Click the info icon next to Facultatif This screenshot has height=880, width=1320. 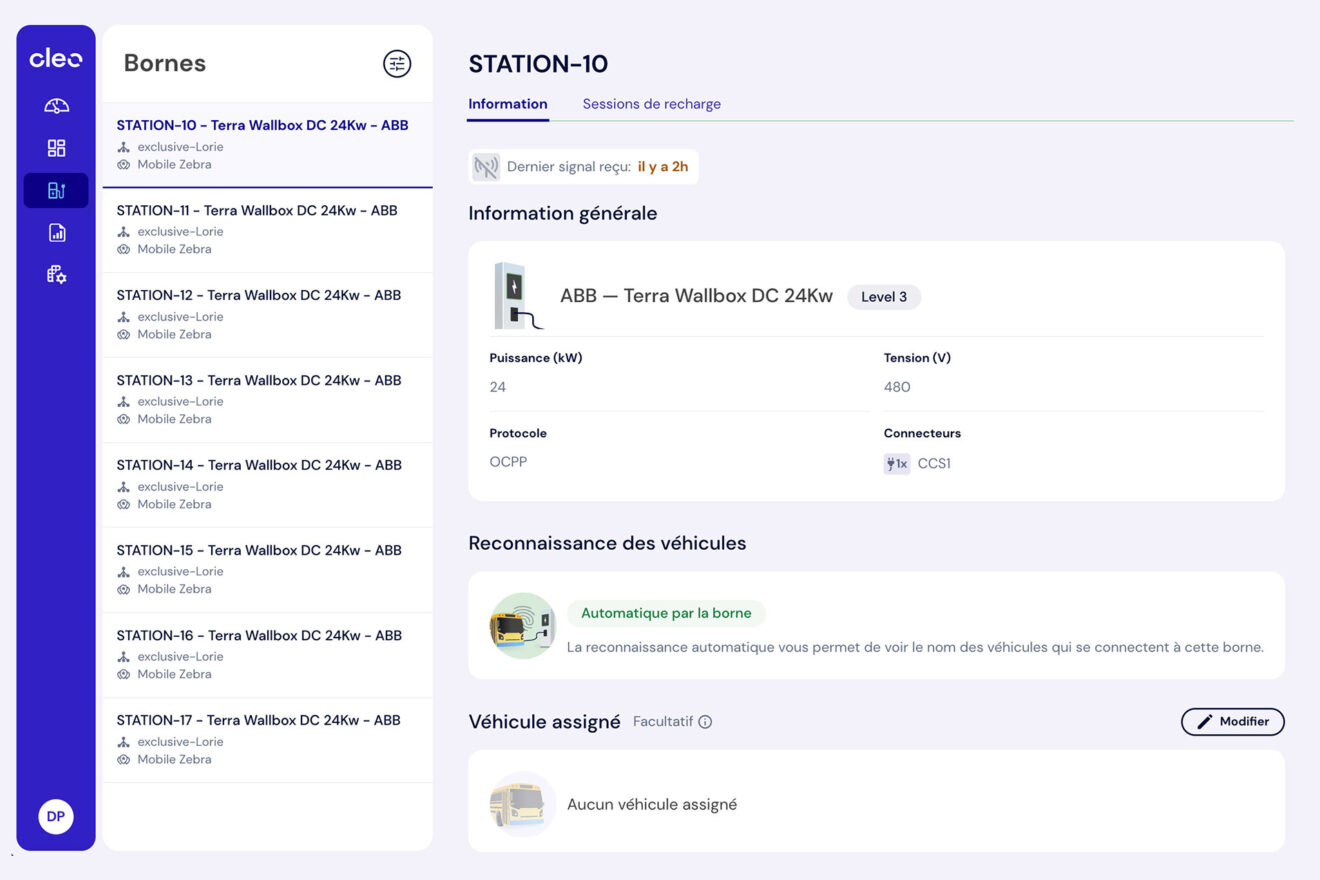[x=705, y=722]
